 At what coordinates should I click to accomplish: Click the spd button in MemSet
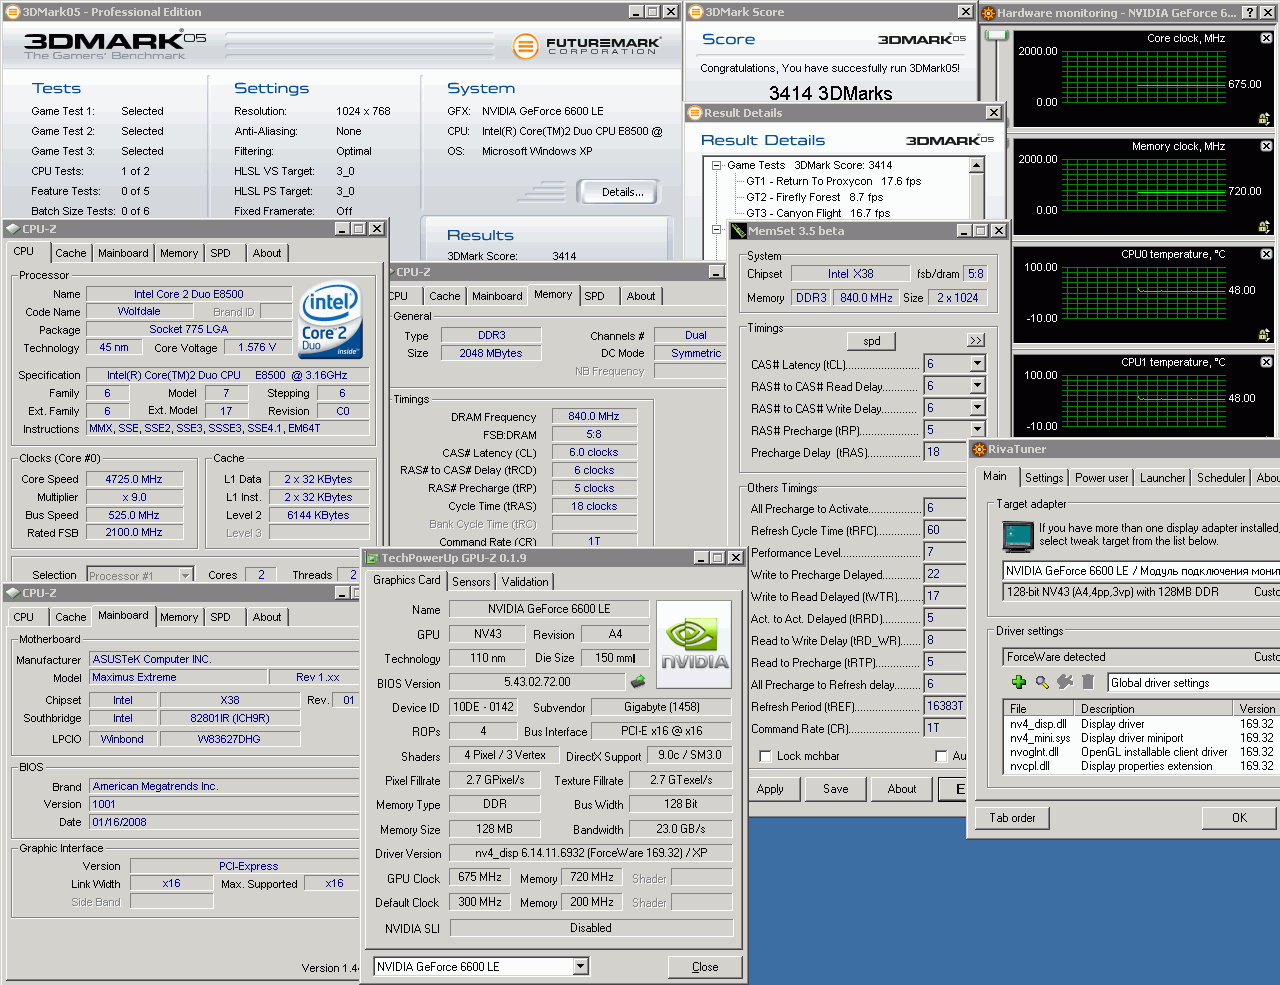tap(872, 341)
